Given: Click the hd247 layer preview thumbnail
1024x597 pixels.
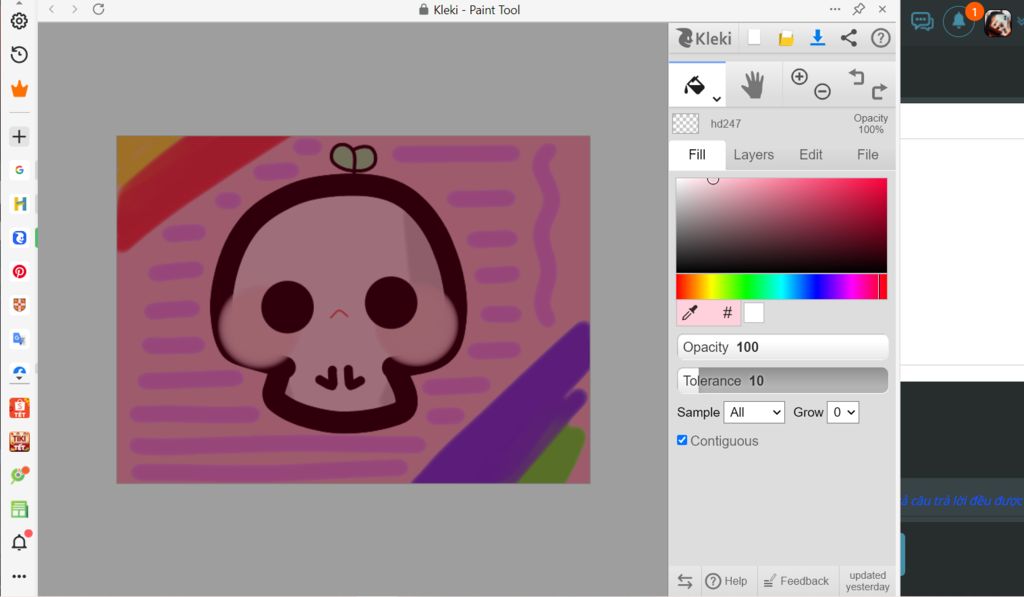Looking at the screenshot, I should [x=685, y=123].
